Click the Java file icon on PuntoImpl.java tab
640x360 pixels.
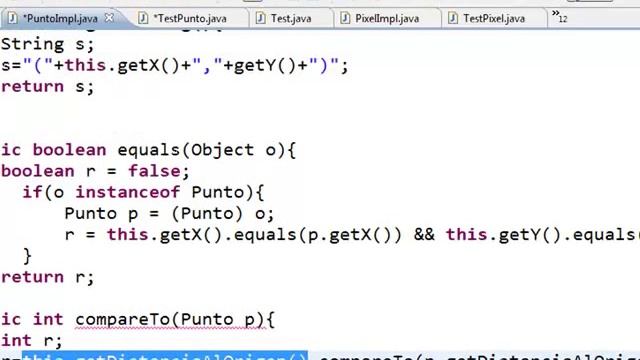point(13,18)
